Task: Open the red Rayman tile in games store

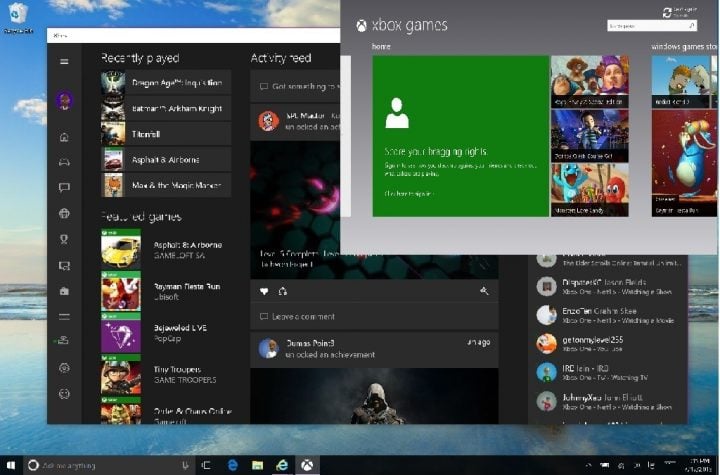Action: tap(684, 163)
